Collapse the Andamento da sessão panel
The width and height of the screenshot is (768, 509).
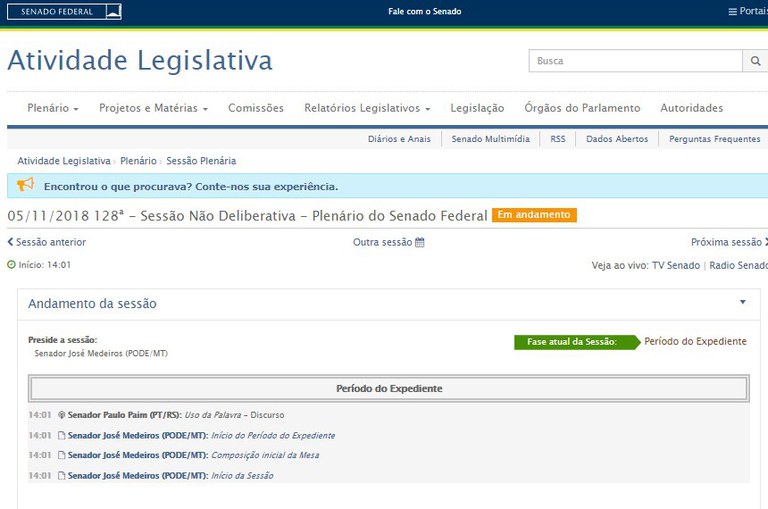[x=742, y=302]
